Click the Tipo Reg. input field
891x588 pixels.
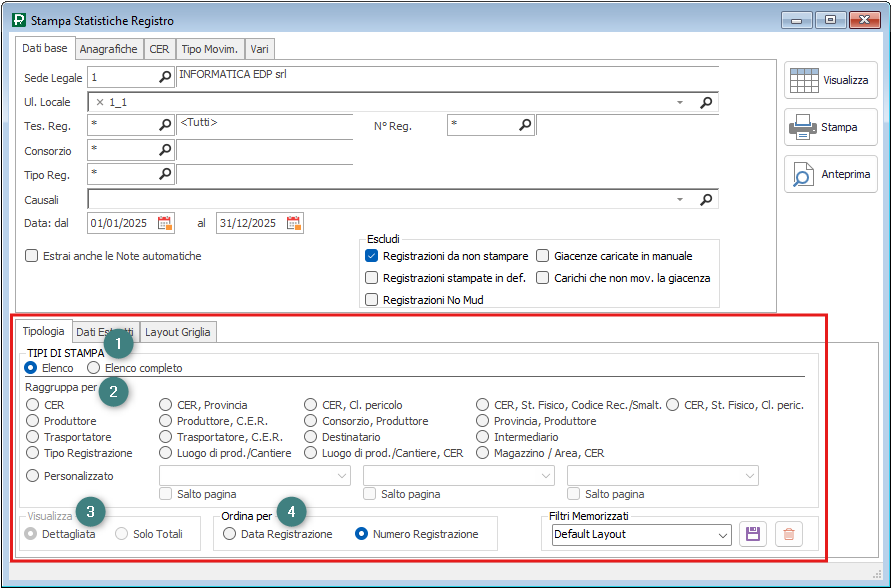click(121, 174)
